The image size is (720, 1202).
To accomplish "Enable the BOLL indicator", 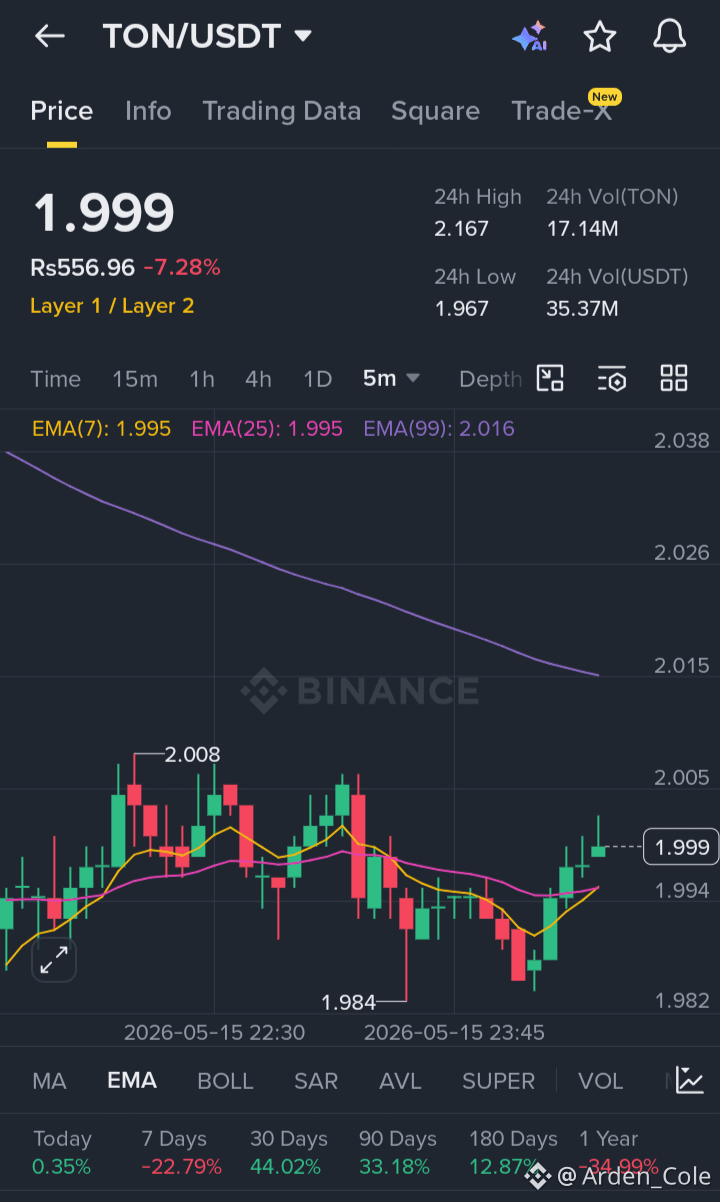I will (x=226, y=1081).
